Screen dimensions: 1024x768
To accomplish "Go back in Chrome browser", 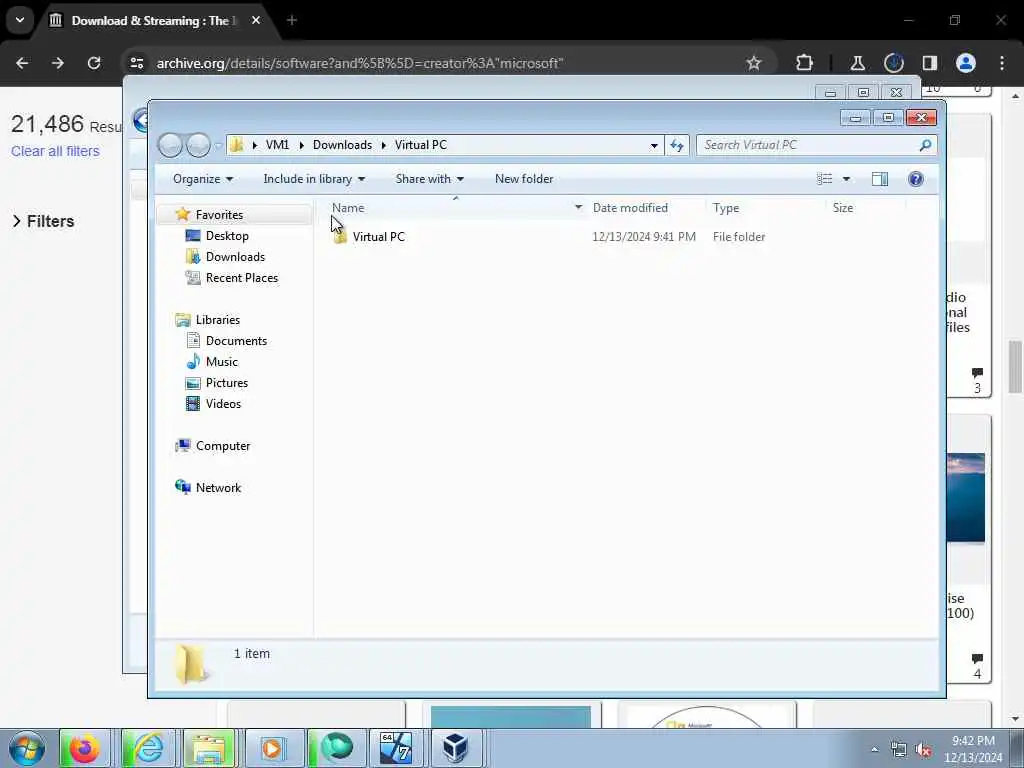I will [22, 63].
